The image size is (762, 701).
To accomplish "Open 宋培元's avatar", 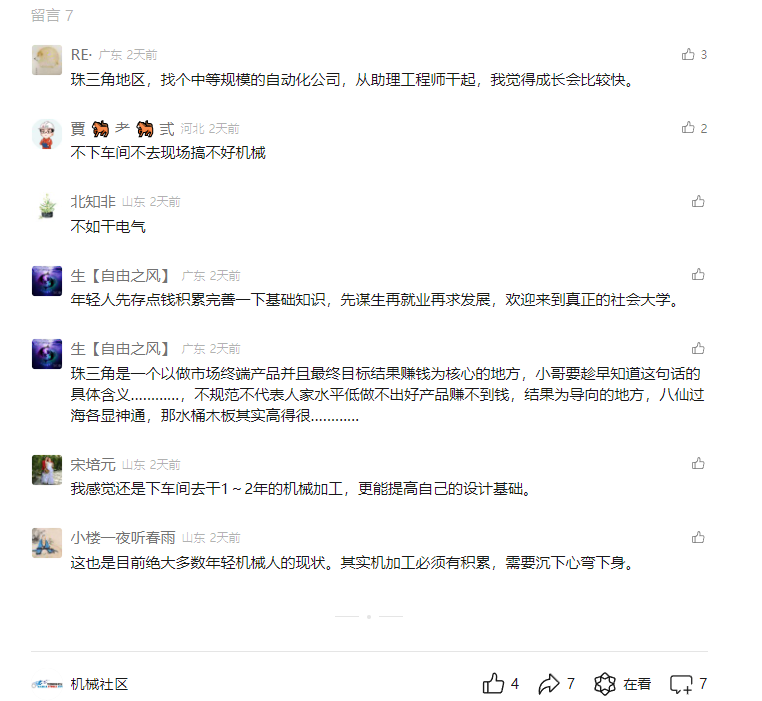I will click(x=47, y=470).
